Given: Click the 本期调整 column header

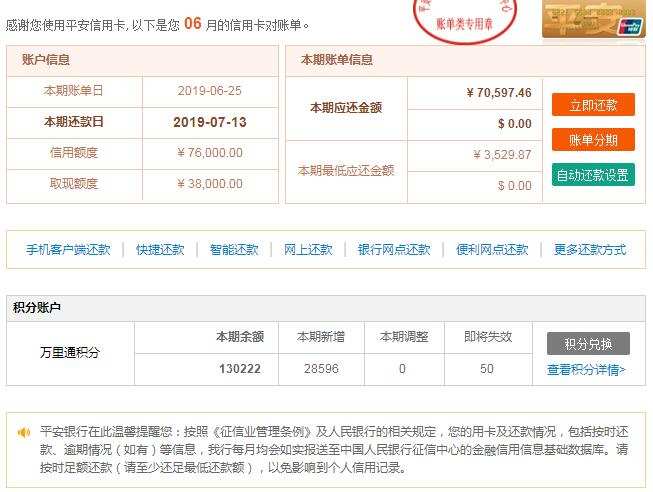Looking at the screenshot, I should 404,337.
